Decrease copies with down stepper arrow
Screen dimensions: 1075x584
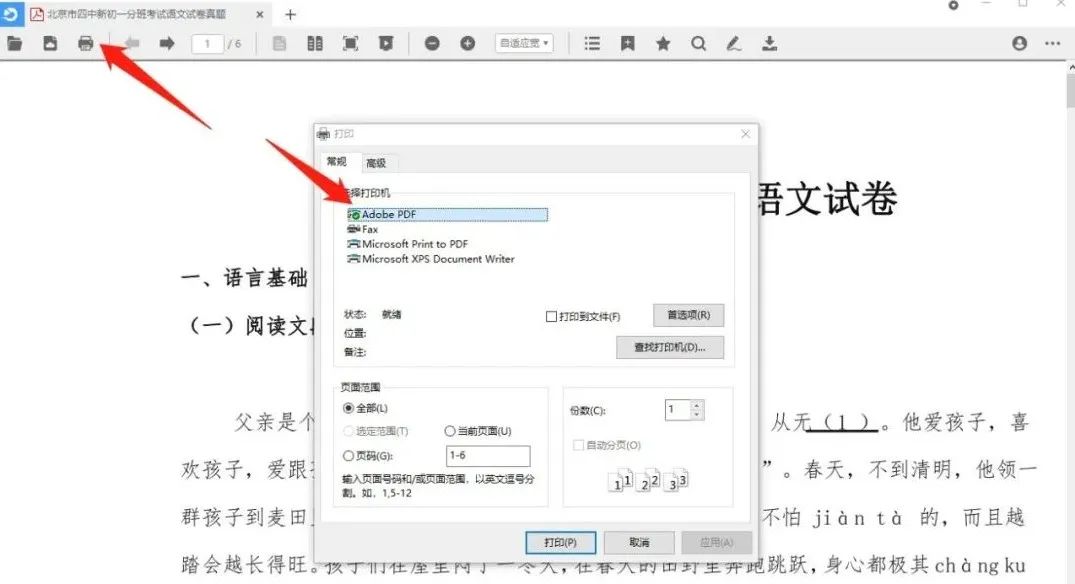click(x=697, y=415)
